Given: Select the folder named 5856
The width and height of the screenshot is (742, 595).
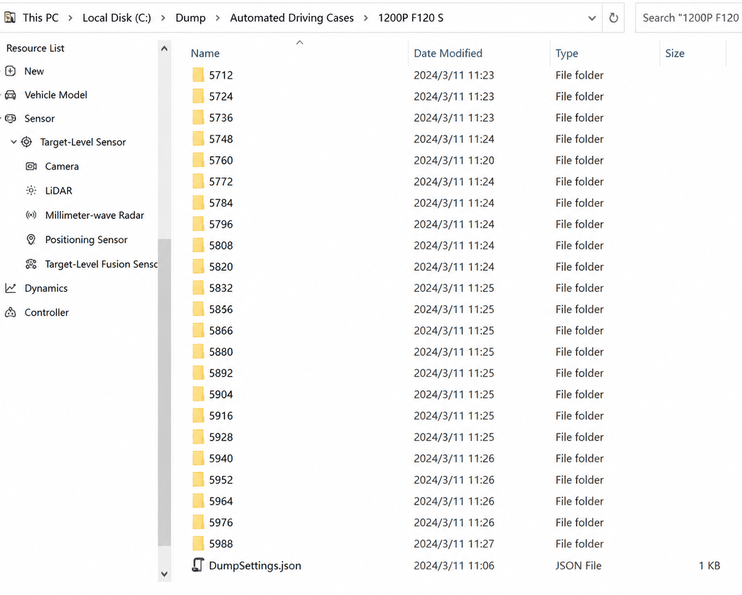Looking at the screenshot, I should point(221,310).
